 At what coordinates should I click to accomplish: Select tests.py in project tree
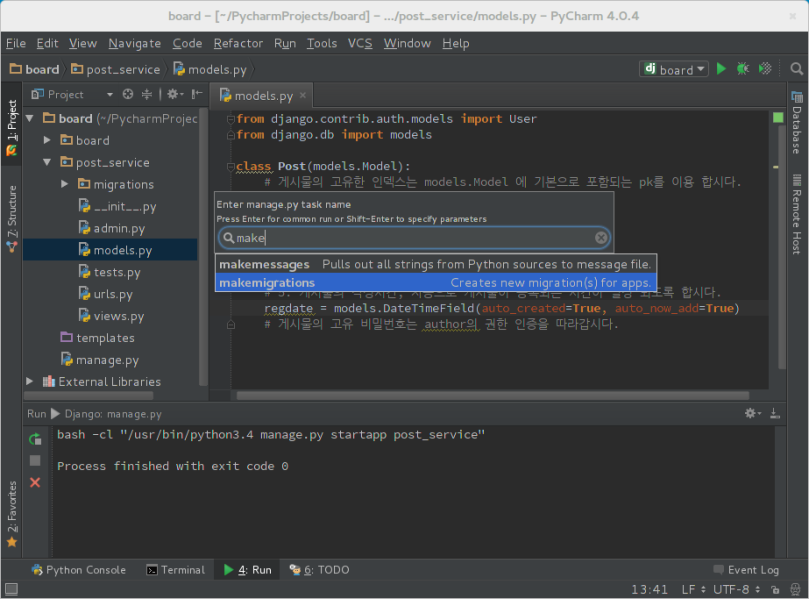(x=110, y=272)
